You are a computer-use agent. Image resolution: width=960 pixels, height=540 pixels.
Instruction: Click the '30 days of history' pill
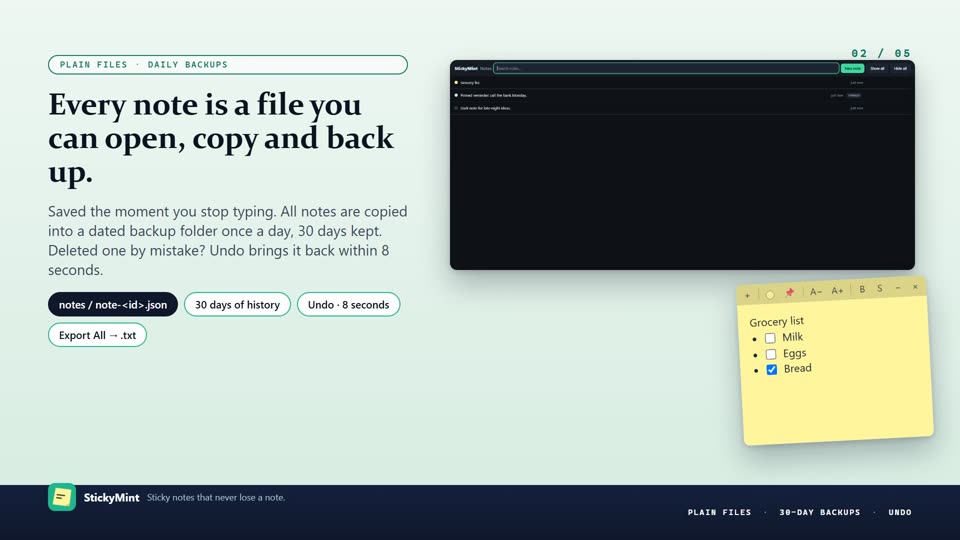point(238,304)
